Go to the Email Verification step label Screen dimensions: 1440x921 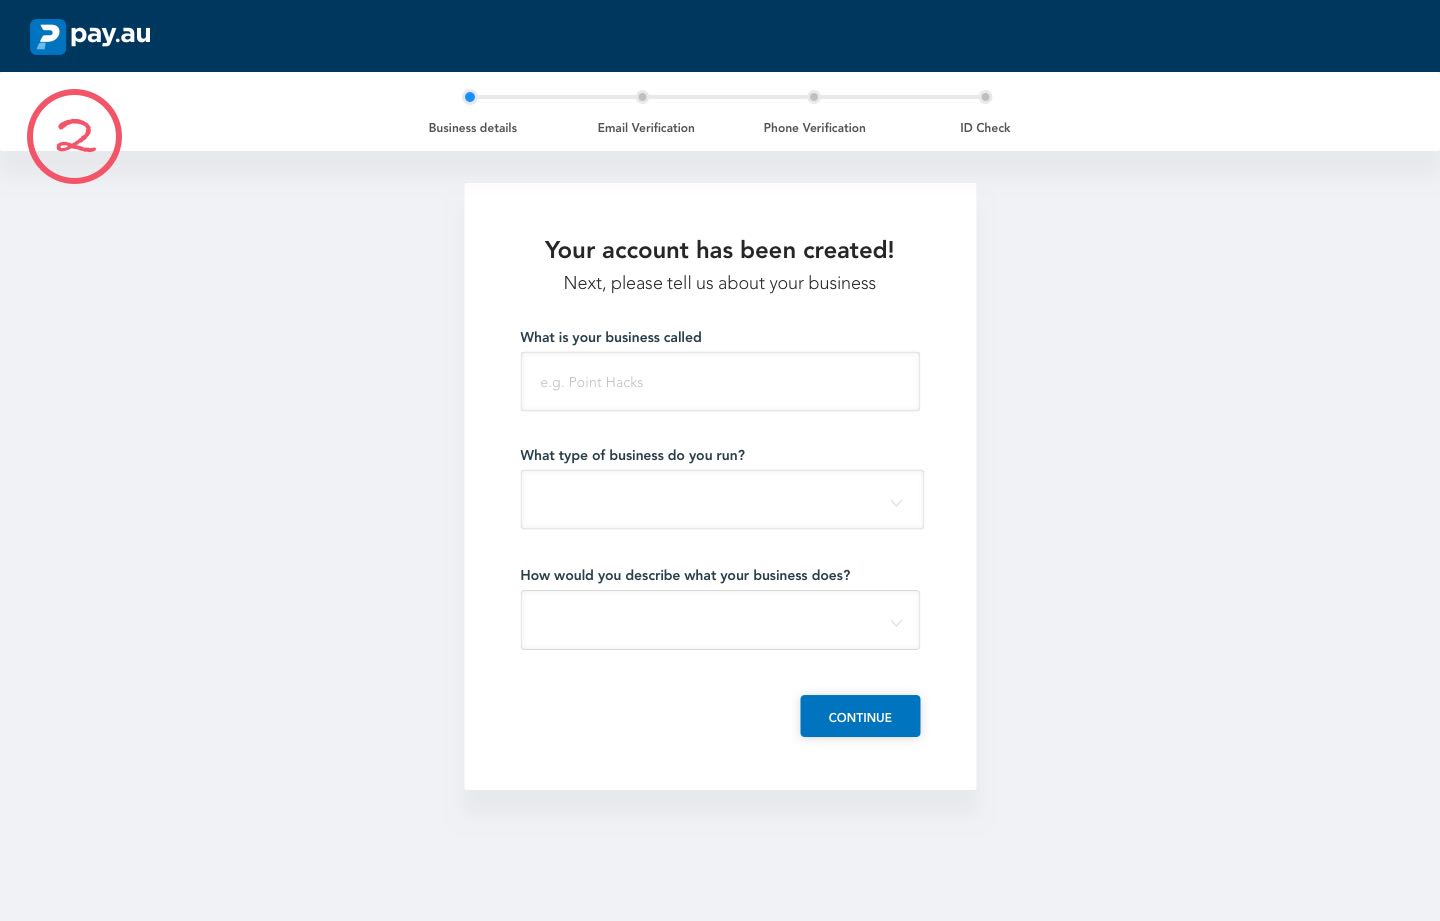(x=646, y=128)
